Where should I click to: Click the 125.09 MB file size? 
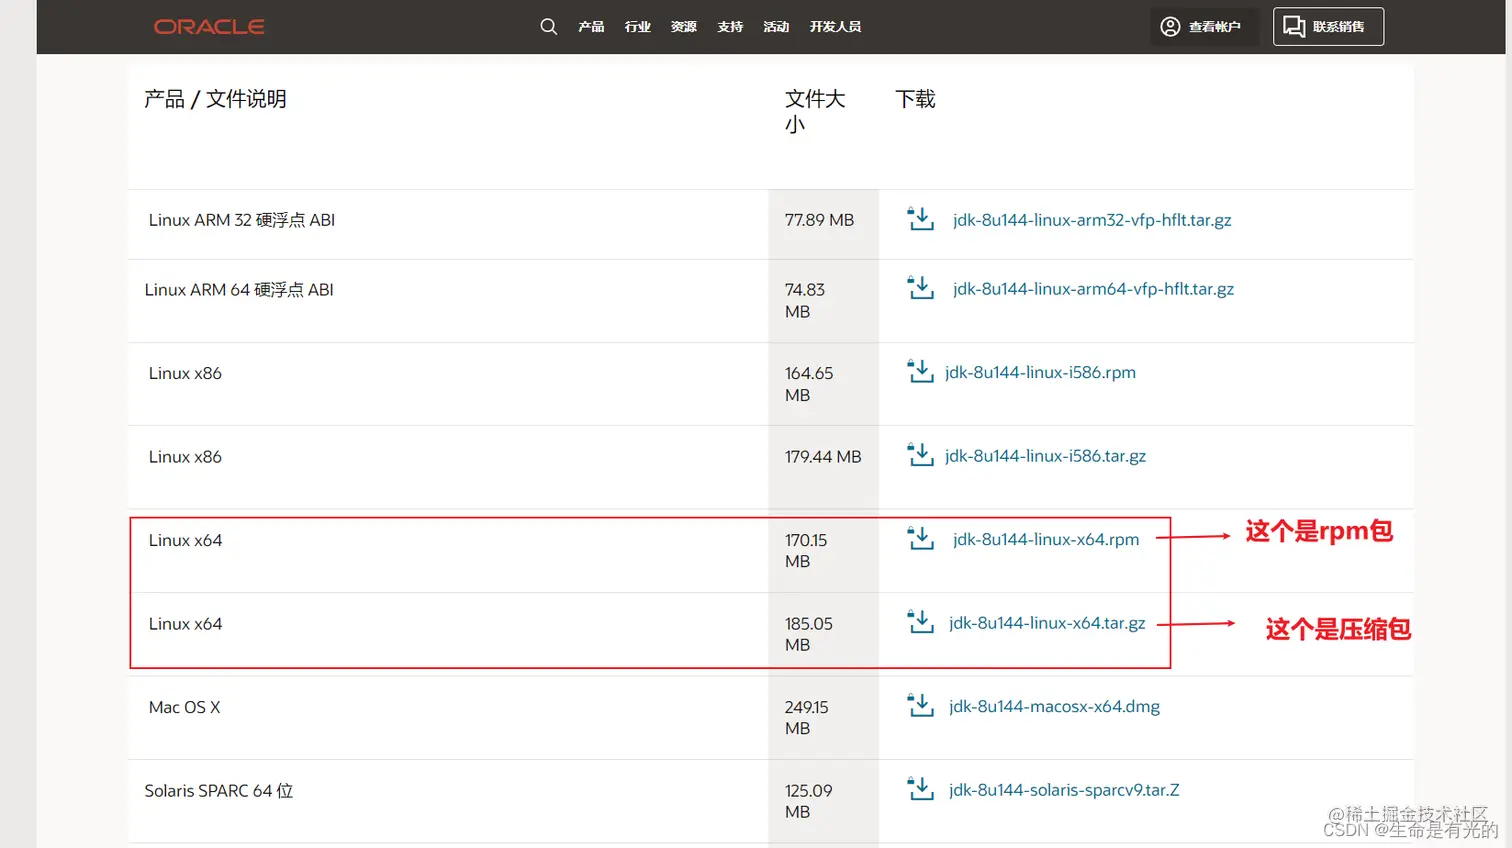(x=809, y=801)
